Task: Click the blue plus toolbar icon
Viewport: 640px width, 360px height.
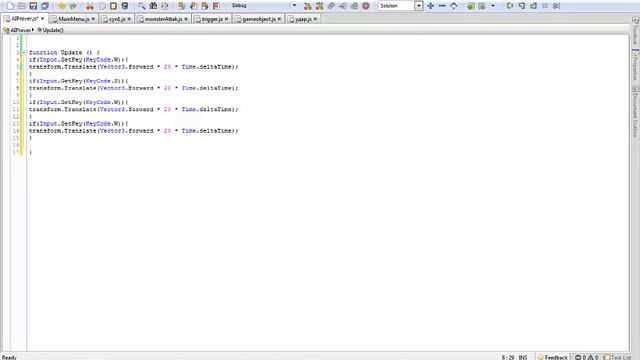Action: point(430,6)
